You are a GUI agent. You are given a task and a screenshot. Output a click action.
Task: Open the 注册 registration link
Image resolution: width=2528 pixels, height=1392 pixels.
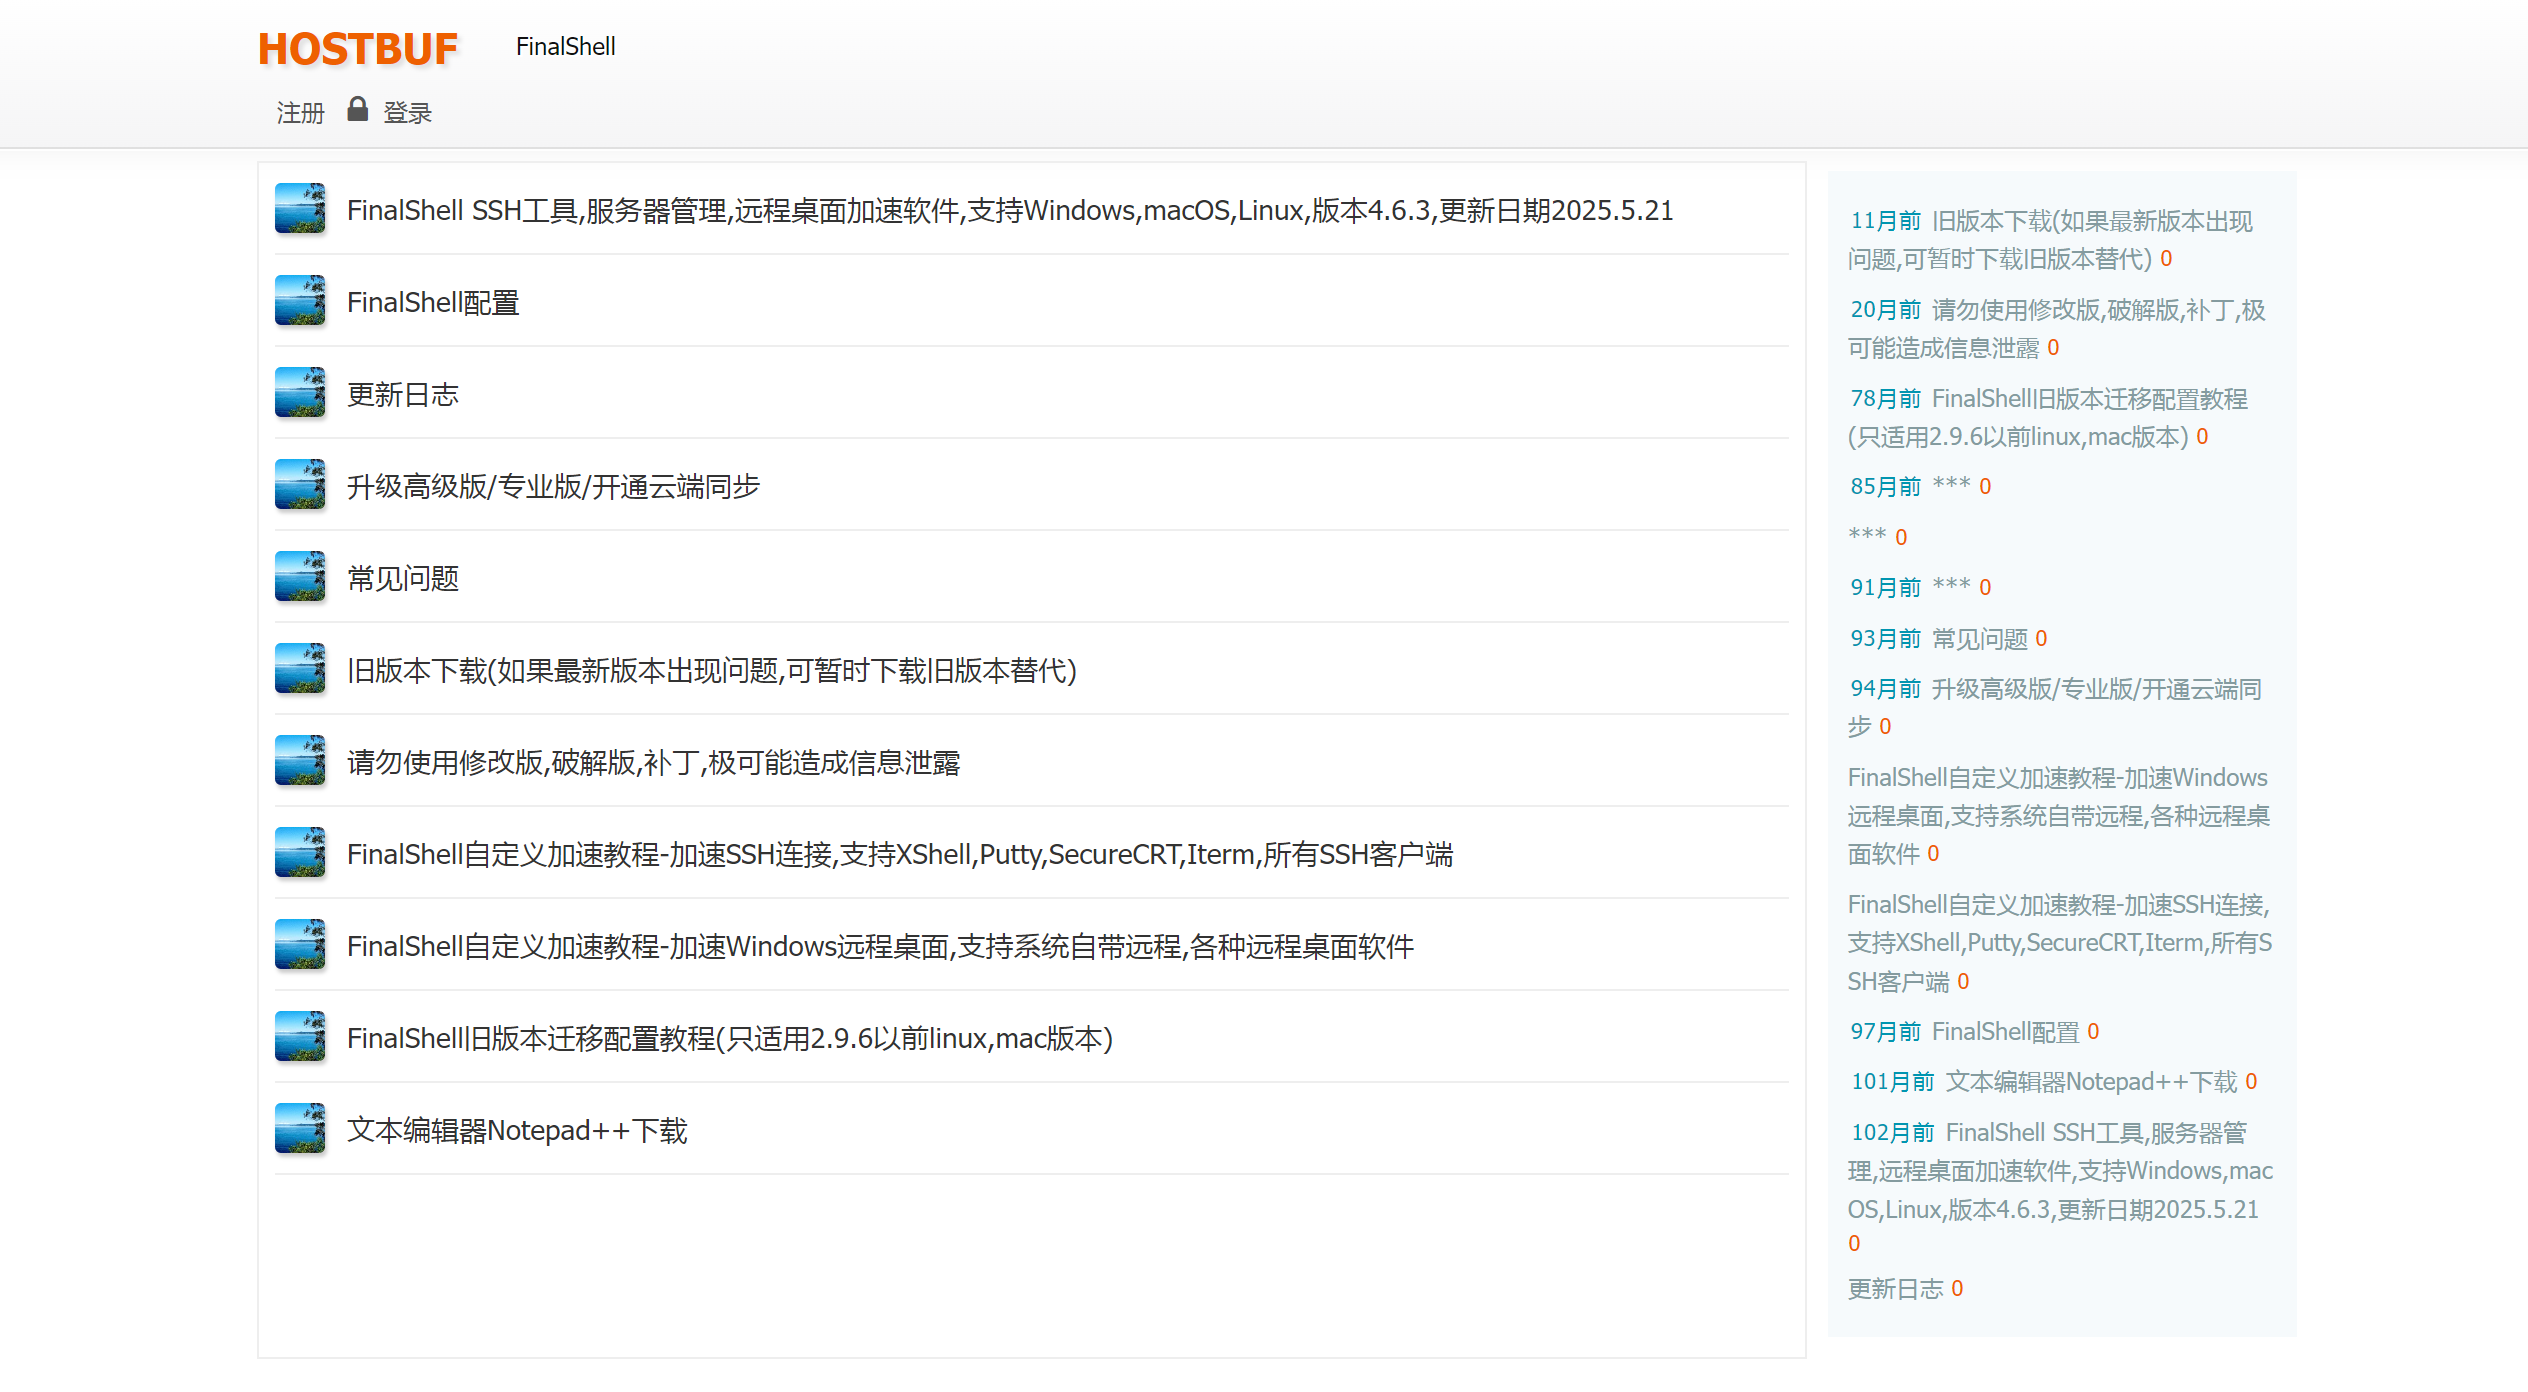300,113
